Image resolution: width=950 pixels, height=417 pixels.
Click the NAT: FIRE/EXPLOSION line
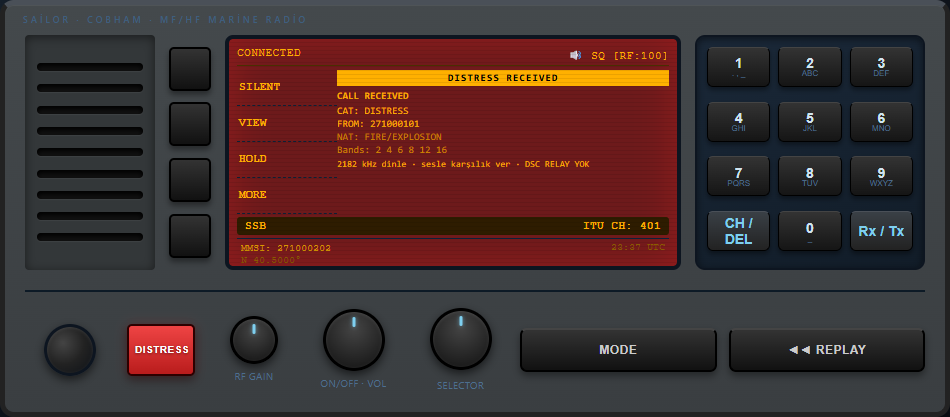point(389,137)
